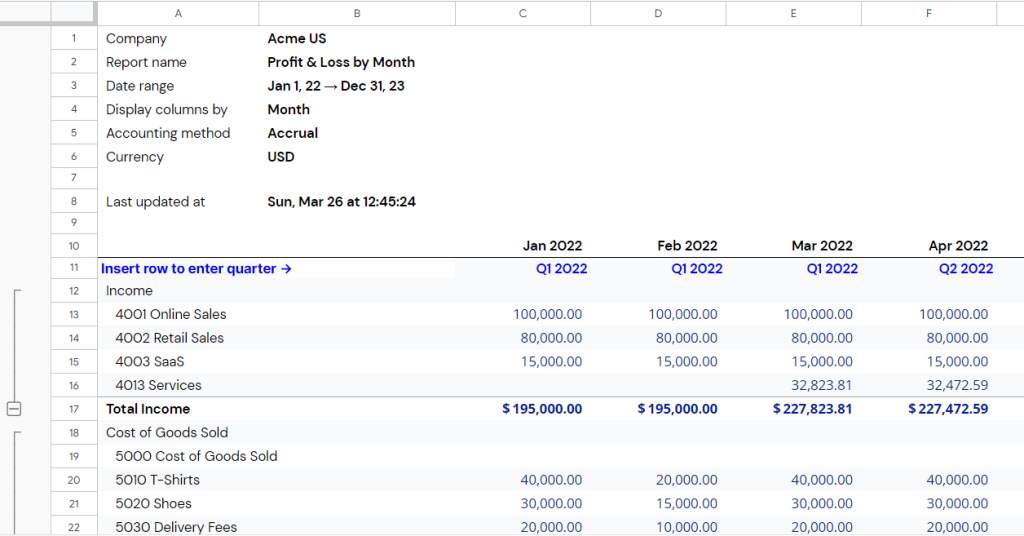Collapse the Income row group with the minus button
Viewport: 1024px width, 536px height.
14,409
